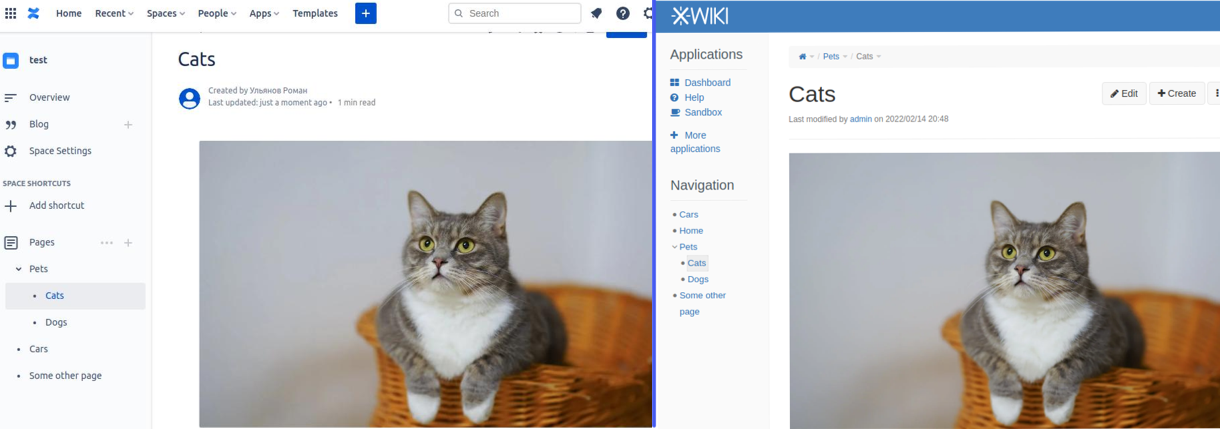The width and height of the screenshot is (1220, 429).
Task: Open dropdown arrow after Pets in breadcrumb
Action: click(845, 57)
